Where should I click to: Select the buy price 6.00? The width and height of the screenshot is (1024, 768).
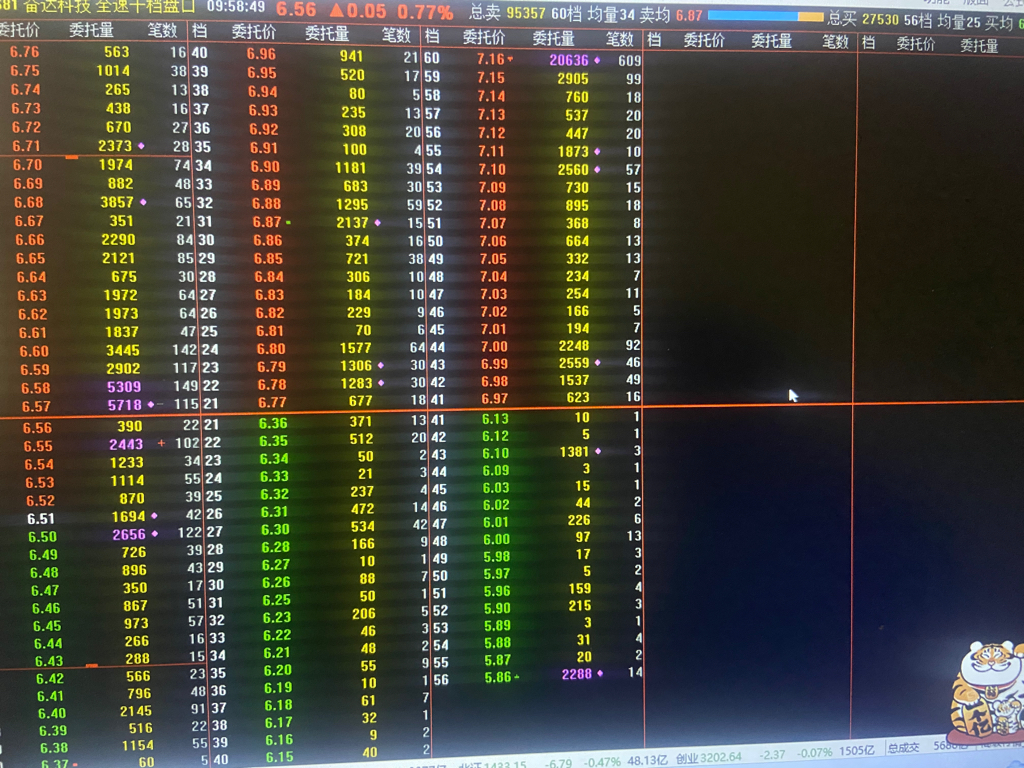[x=496, y=539]
